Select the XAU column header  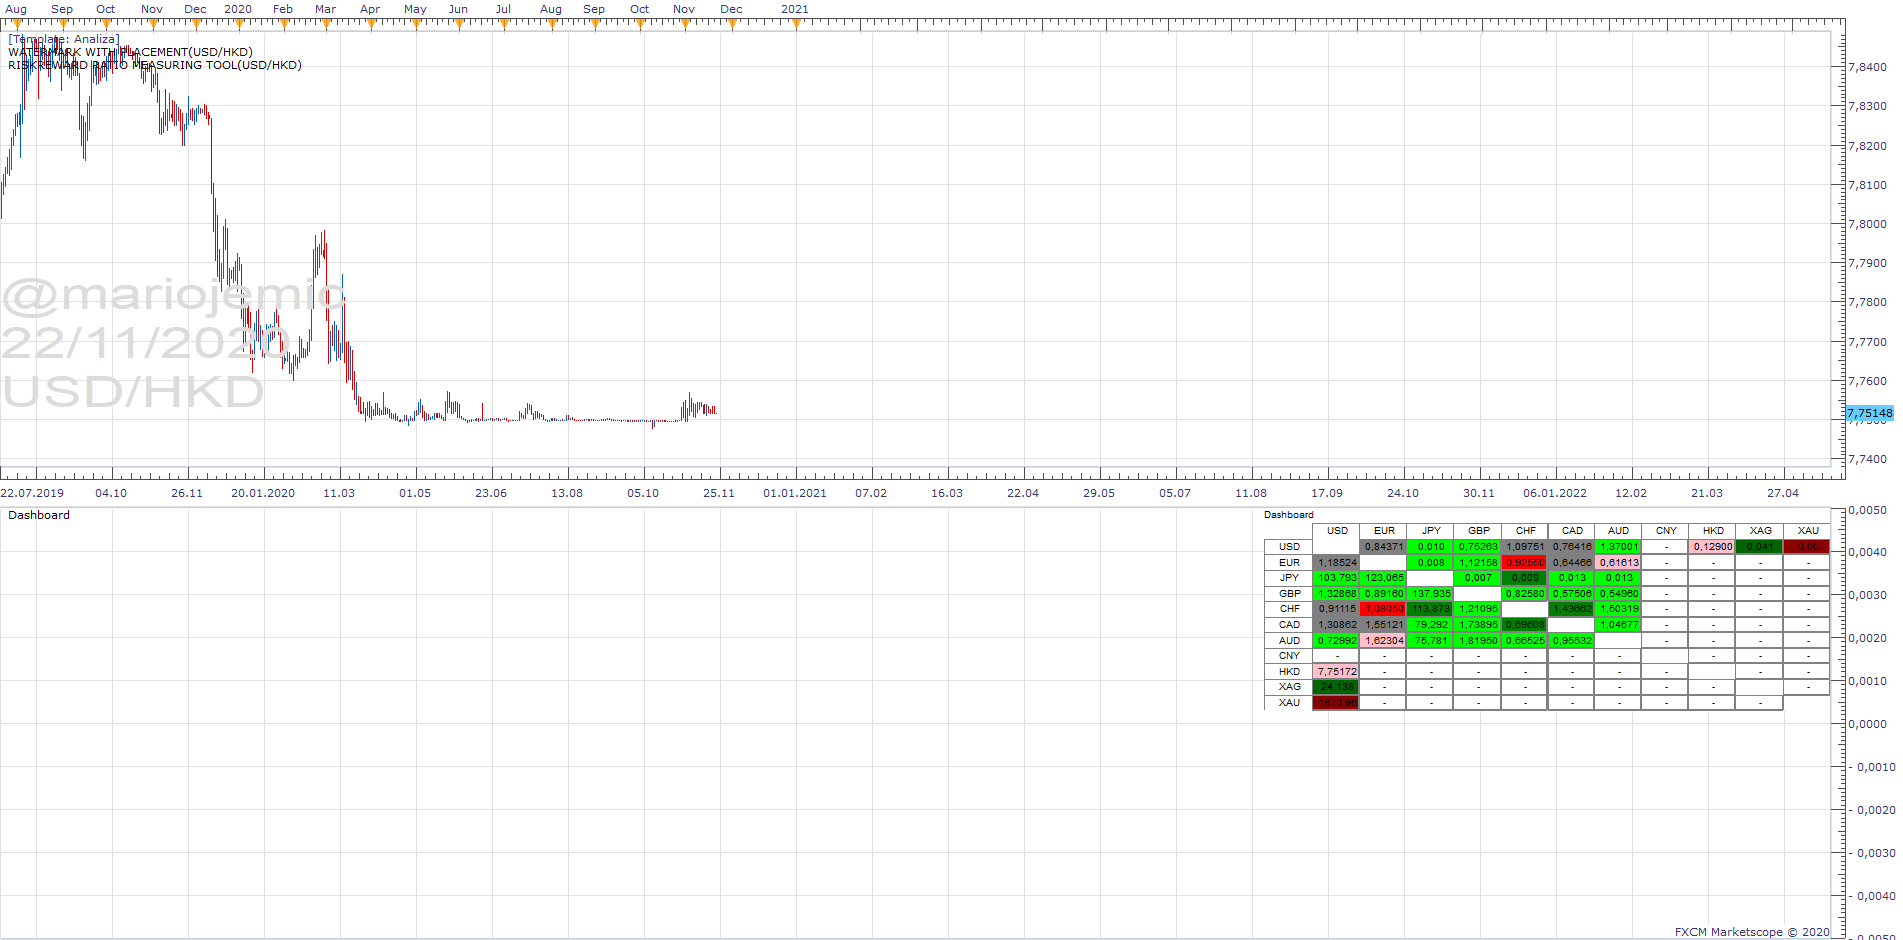click(x=1808, y=531)
